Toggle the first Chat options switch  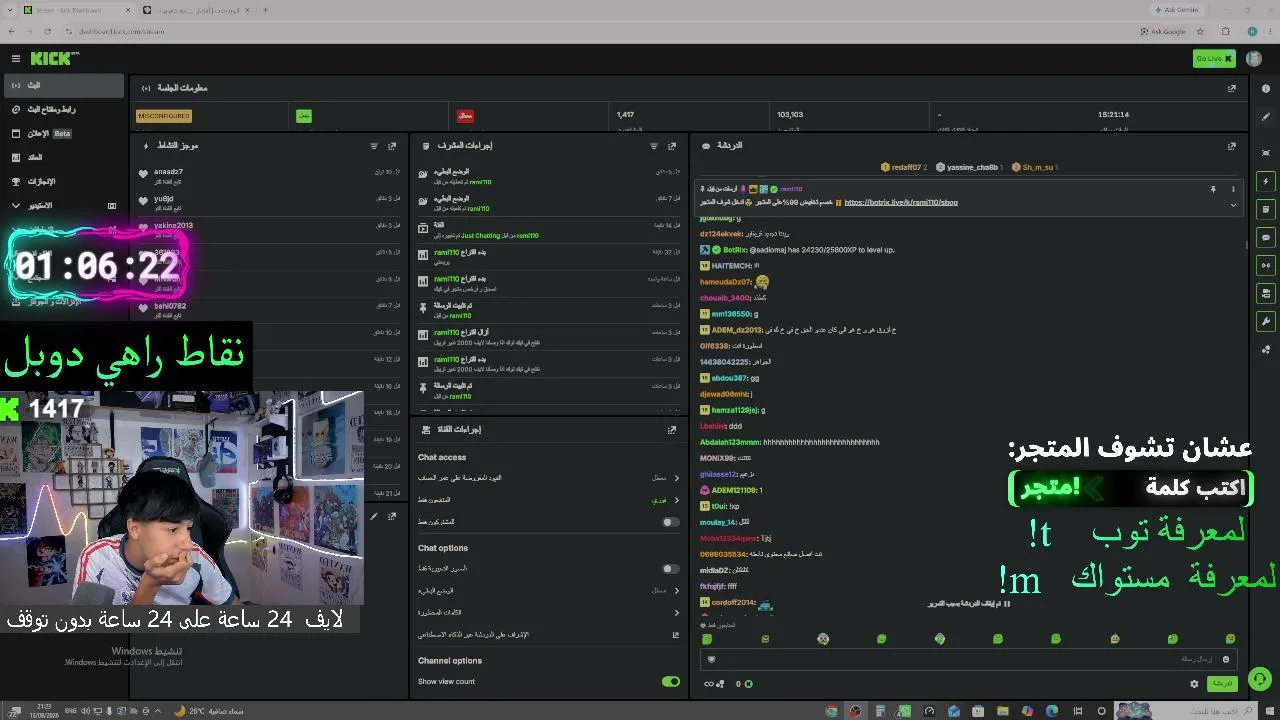[x=671, y=569]
